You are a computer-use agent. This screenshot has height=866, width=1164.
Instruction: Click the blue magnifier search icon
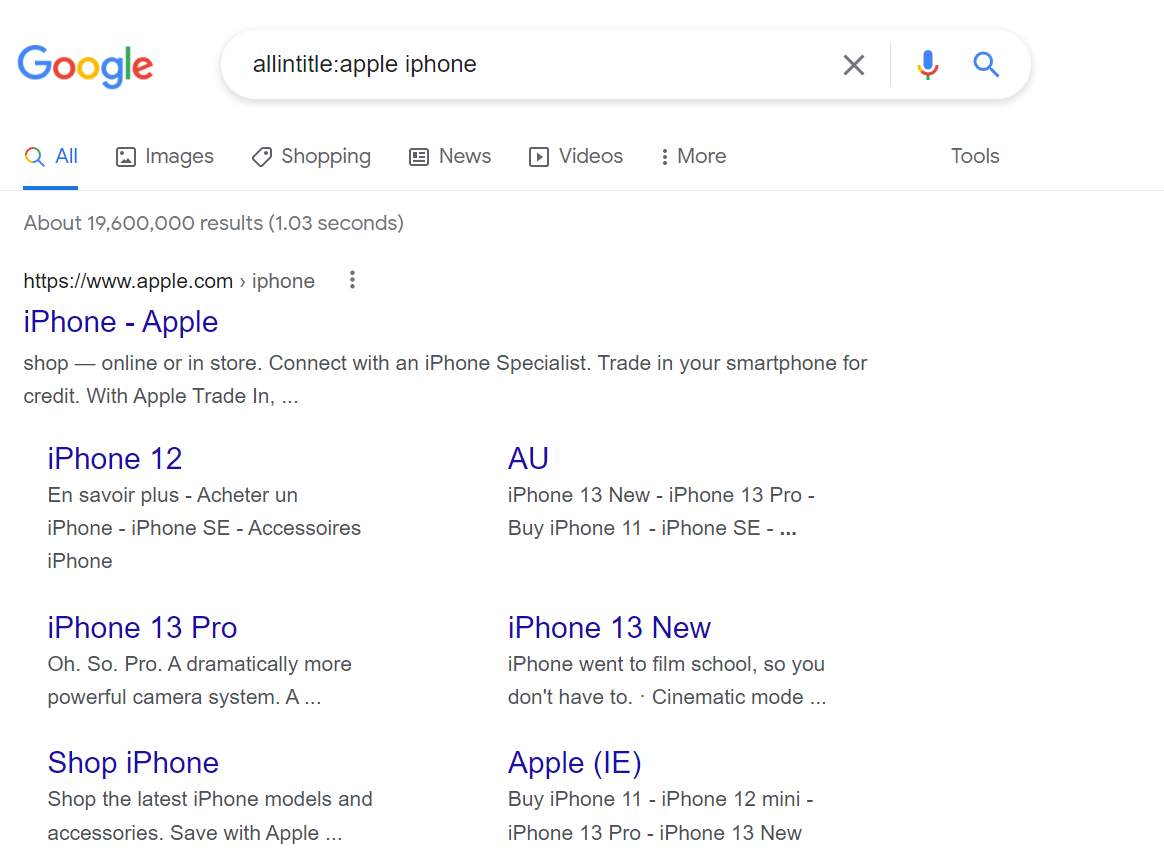(986, 65)
